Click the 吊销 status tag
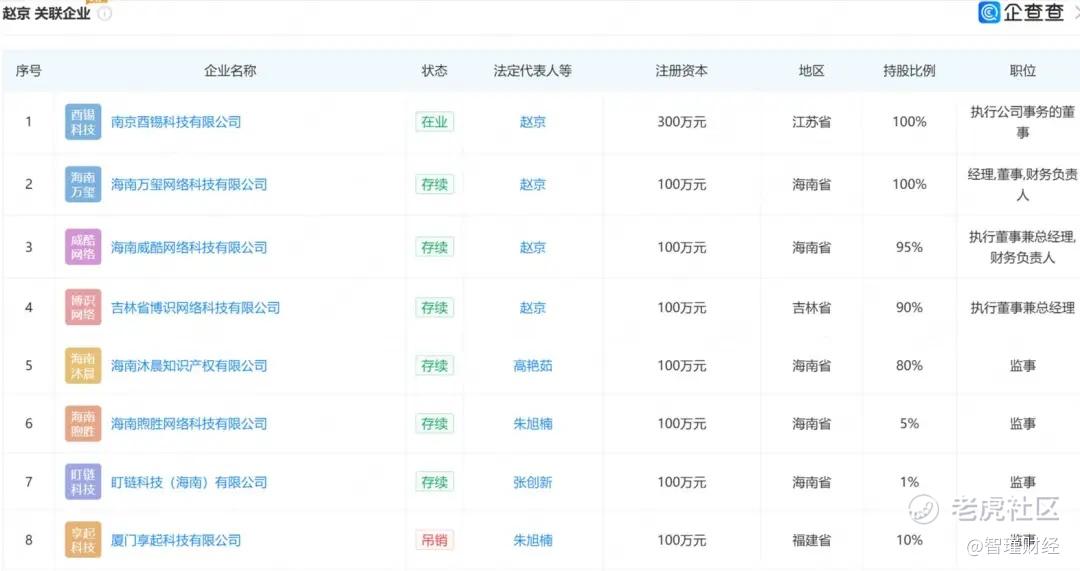 tap(435, 540)
